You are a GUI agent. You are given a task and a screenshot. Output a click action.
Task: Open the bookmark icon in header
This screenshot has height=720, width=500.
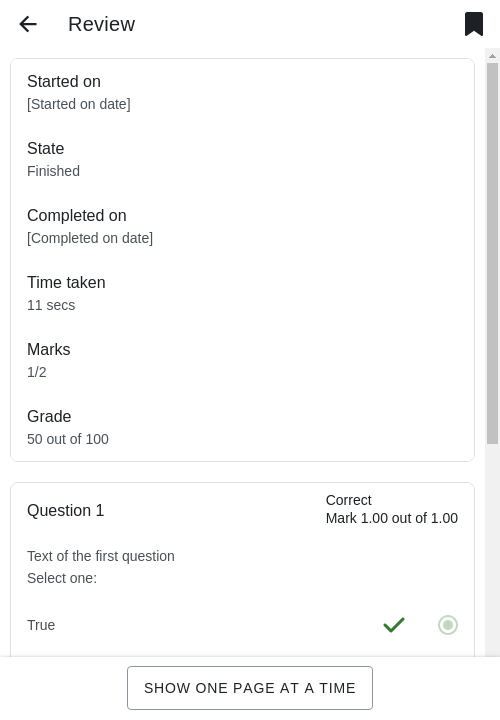click(474, 24)
